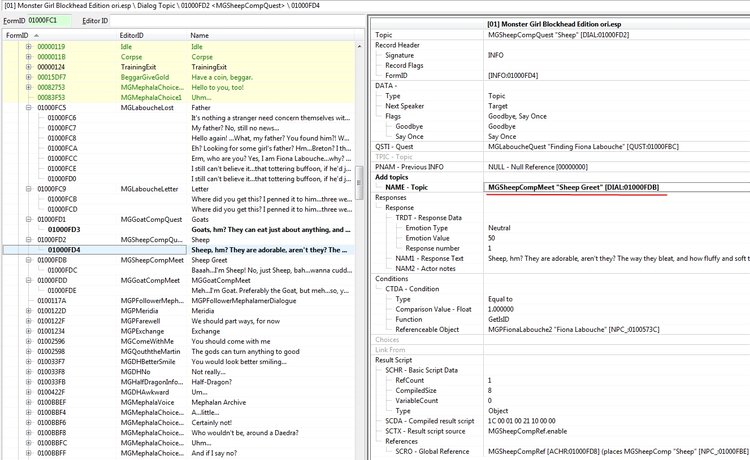
Task: Expand the 00082753 MGMephalaChoice node
Action: [x=28, y=88]
